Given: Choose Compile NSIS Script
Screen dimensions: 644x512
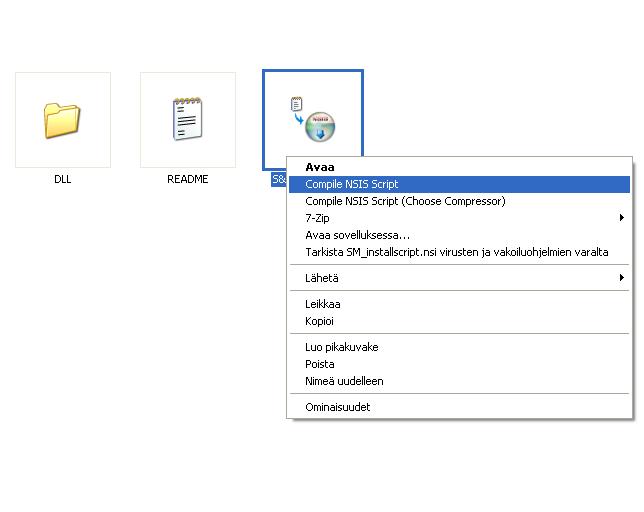Looking at the screenshot, I should point(459,184).
